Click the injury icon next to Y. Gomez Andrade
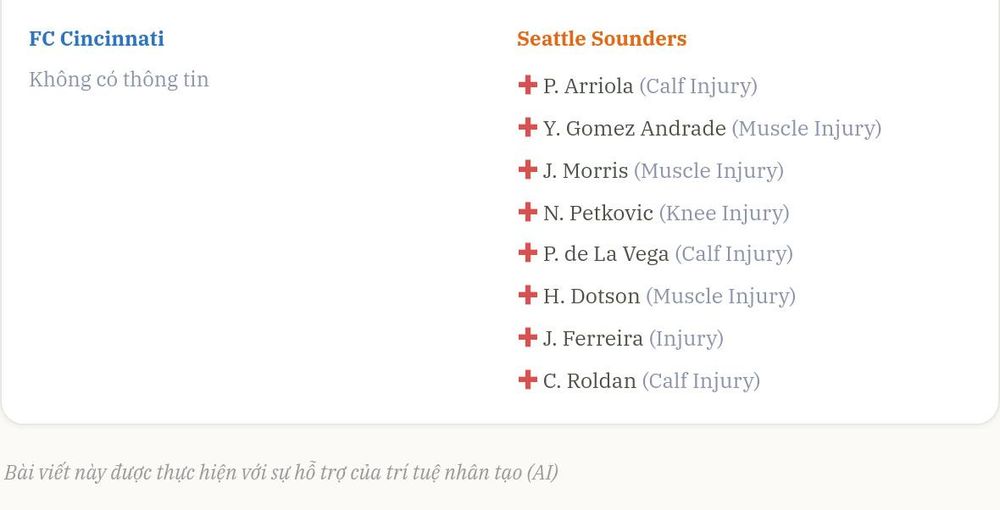The image size is (1000, 510). point(527,127)
